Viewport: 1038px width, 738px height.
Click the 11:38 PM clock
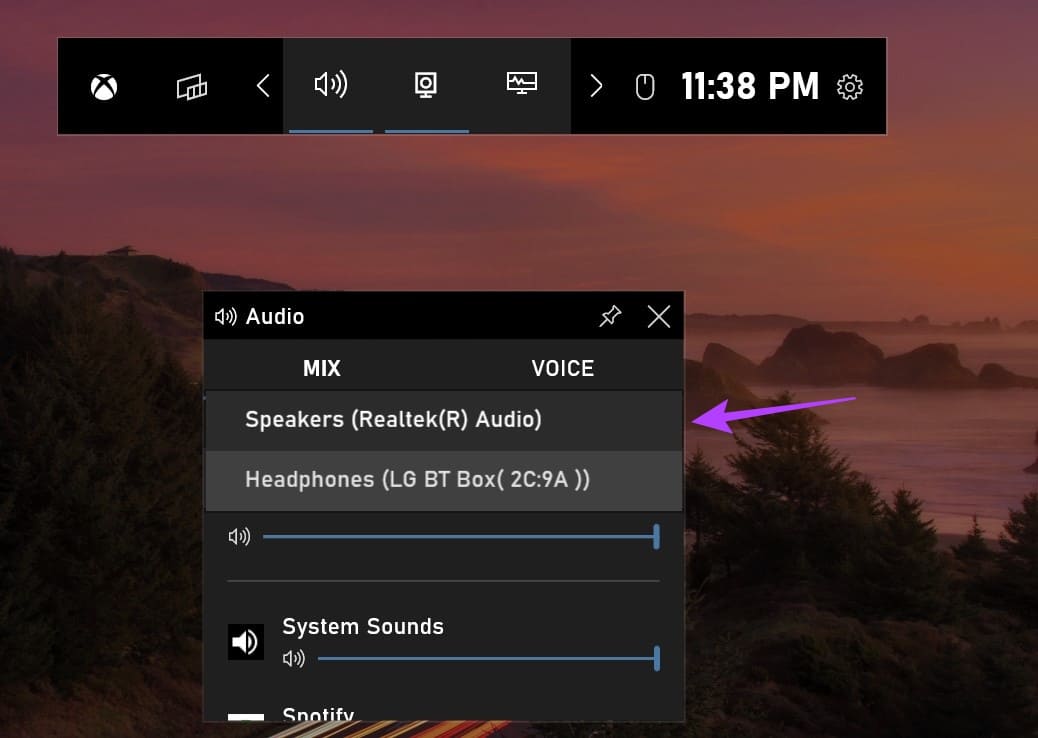[x=750, y=86]
